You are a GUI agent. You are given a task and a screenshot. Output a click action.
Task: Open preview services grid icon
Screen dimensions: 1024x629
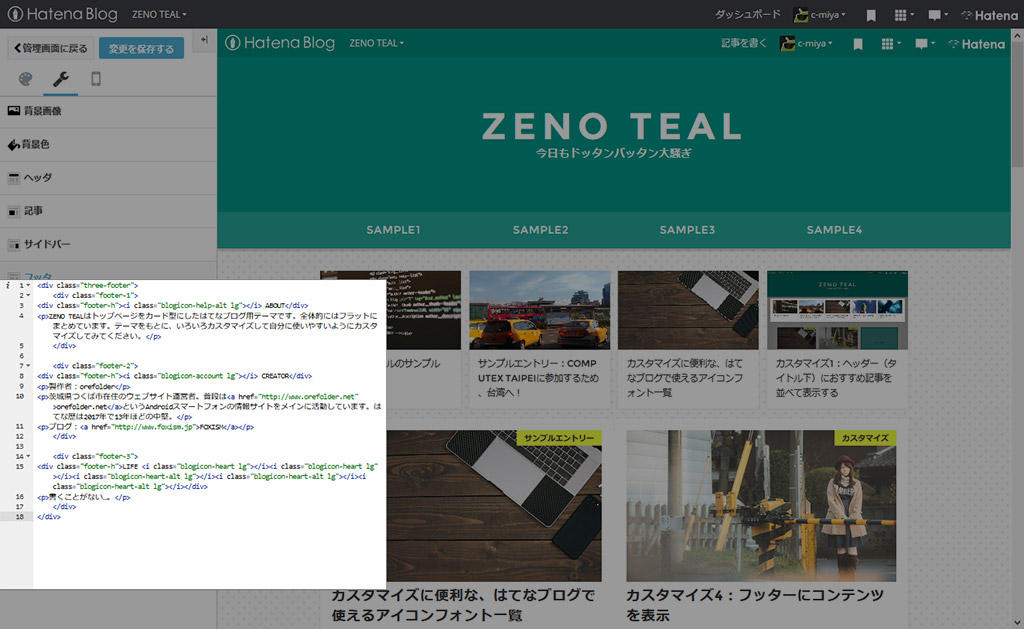tap(891, 44)
